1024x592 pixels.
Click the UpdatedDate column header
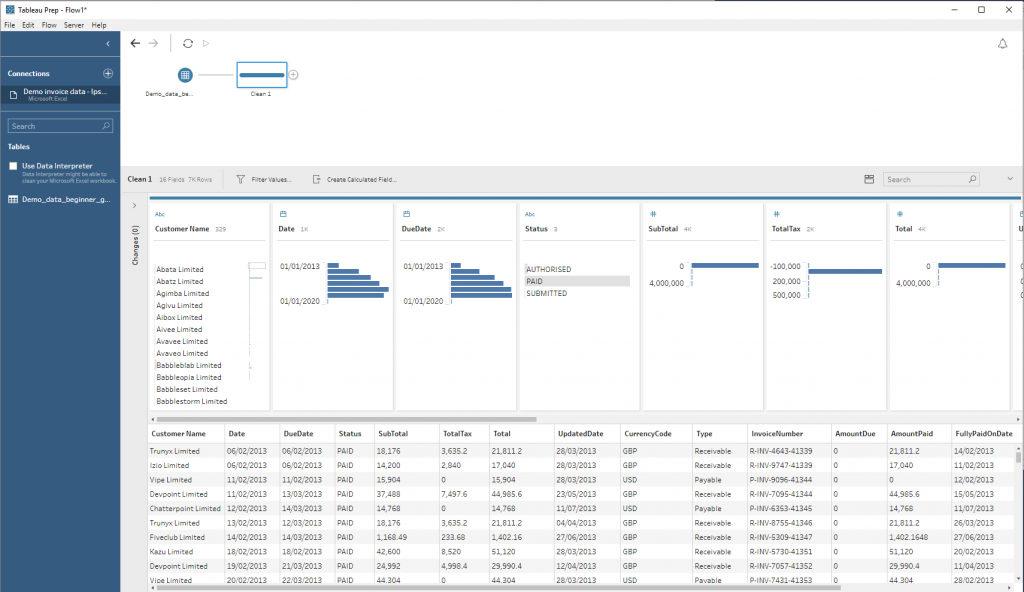586,433
